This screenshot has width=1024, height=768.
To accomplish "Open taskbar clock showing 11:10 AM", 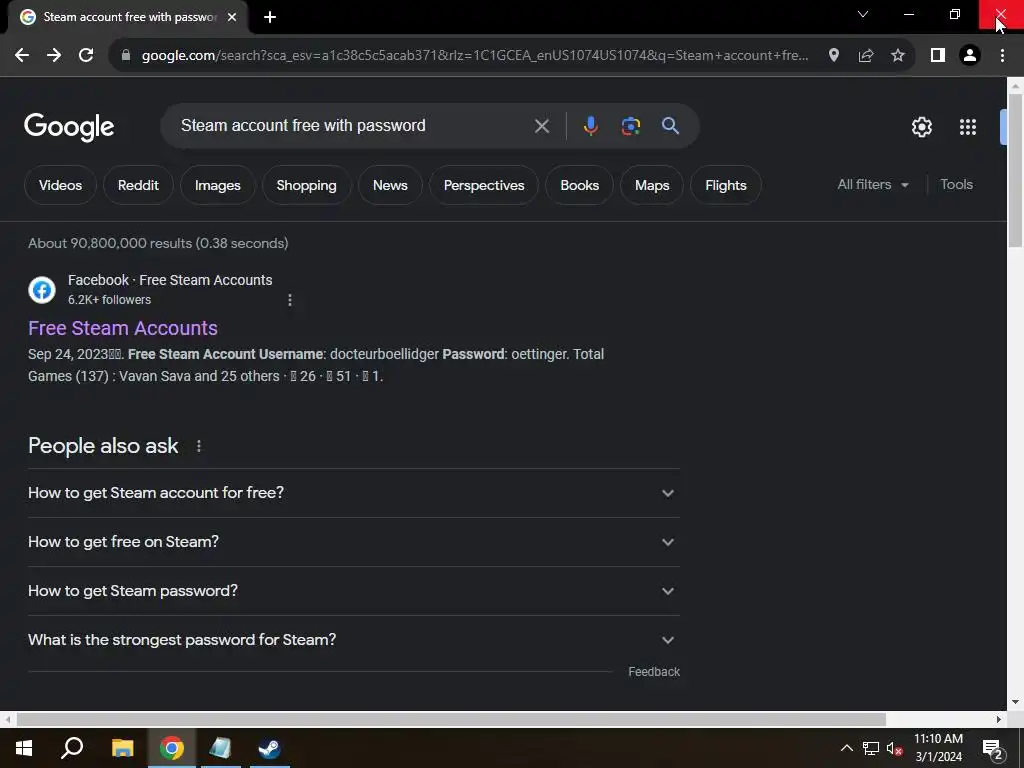I will (938, 748).
